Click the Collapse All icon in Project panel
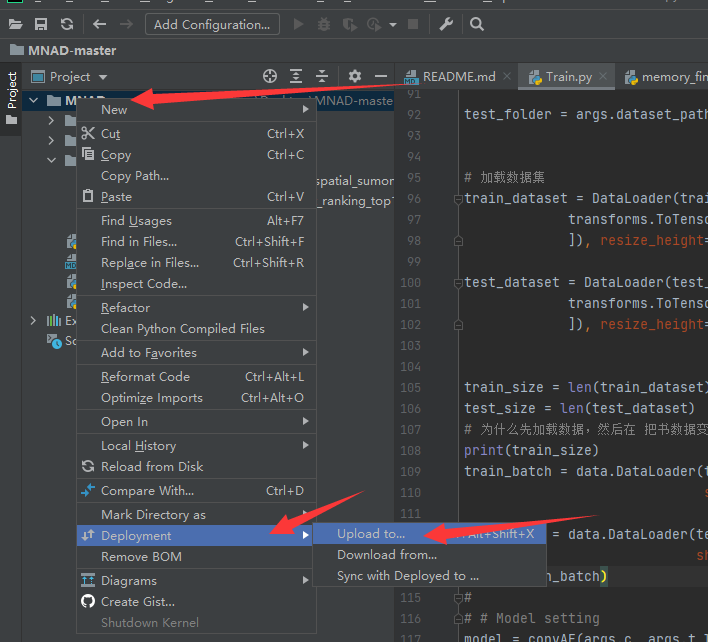Viewport: 708px width, 642px height. pyautogui.click(x=322, y=76)
